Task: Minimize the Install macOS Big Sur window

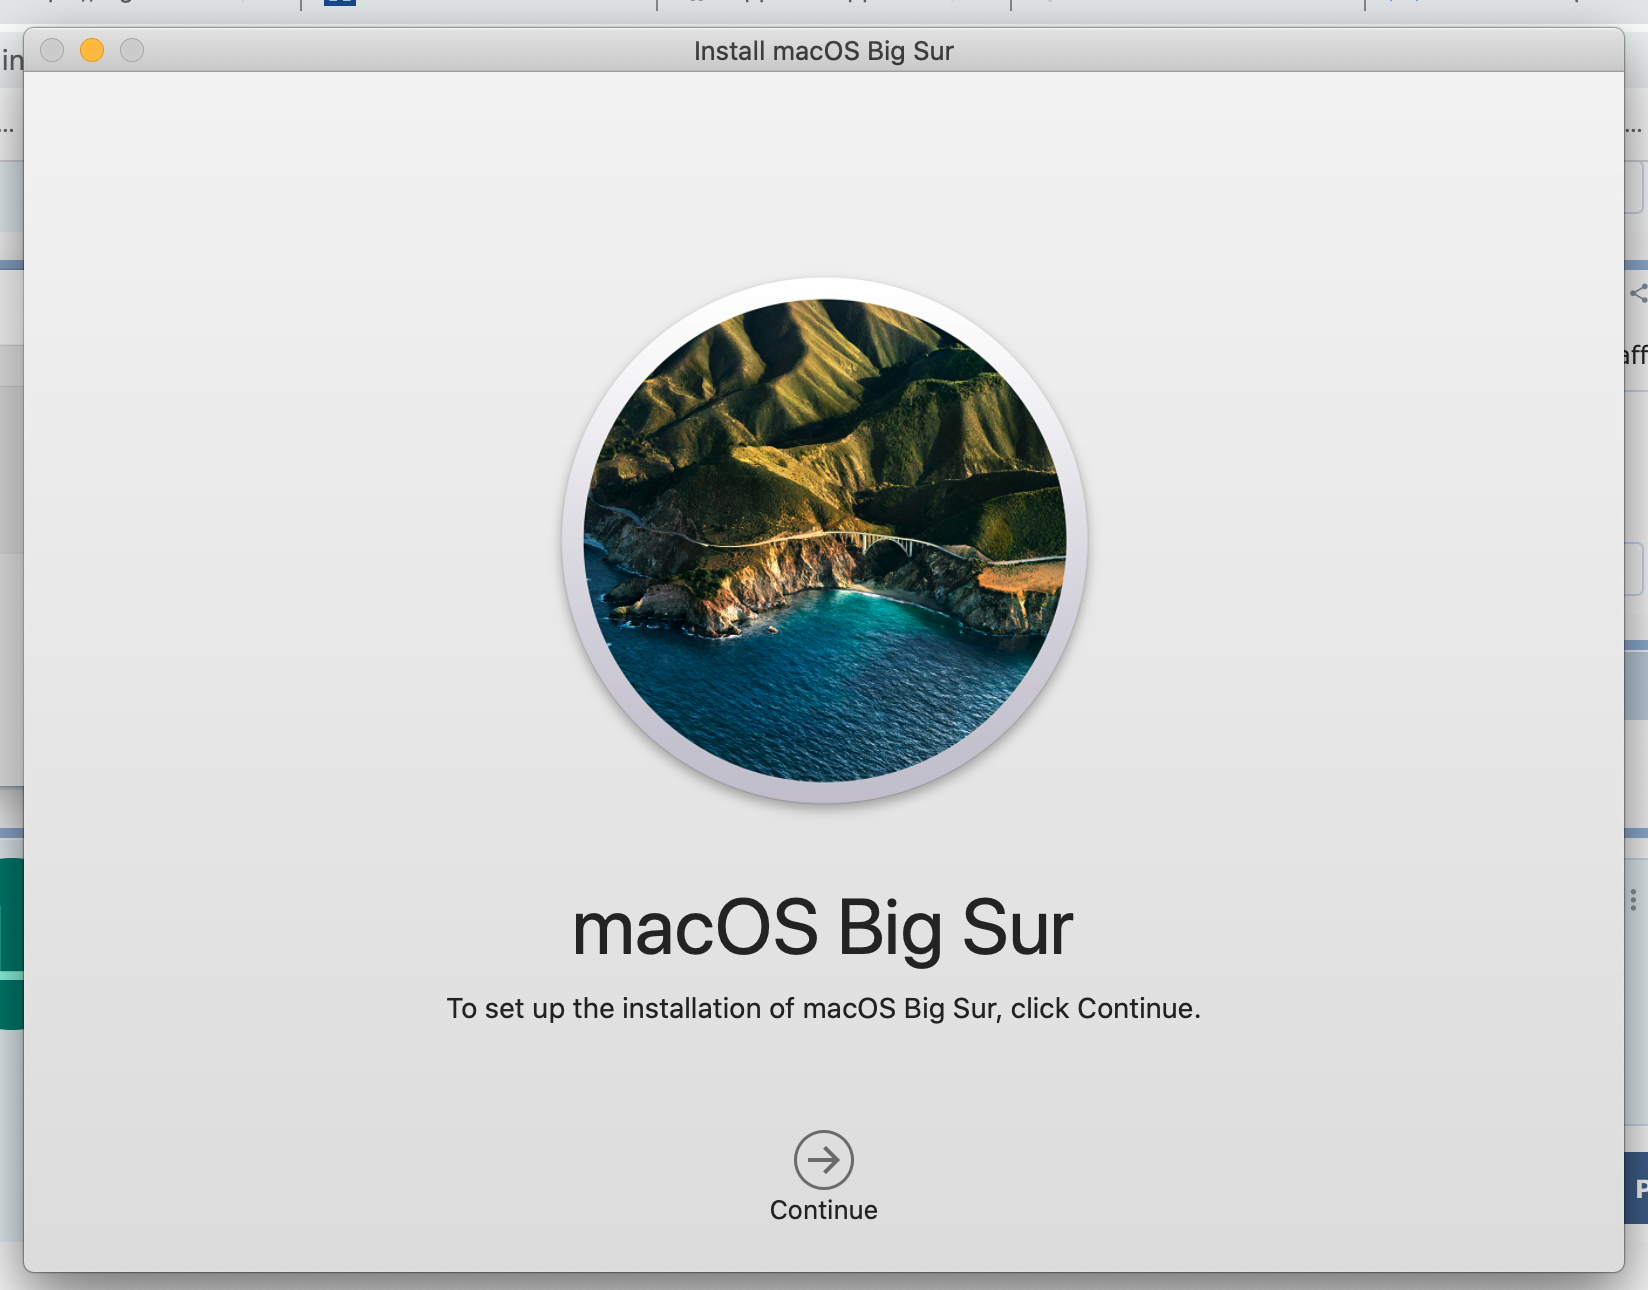Action: click(92, 50)
